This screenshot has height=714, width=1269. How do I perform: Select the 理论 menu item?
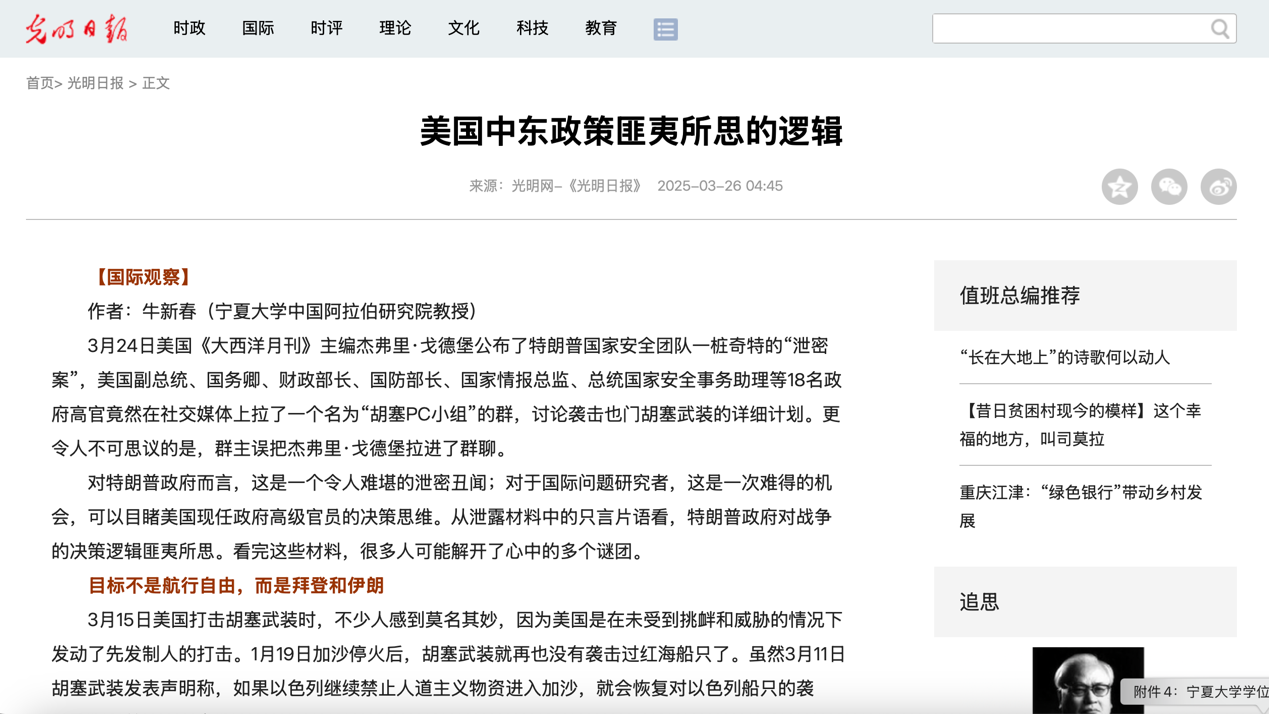point(395,29)
